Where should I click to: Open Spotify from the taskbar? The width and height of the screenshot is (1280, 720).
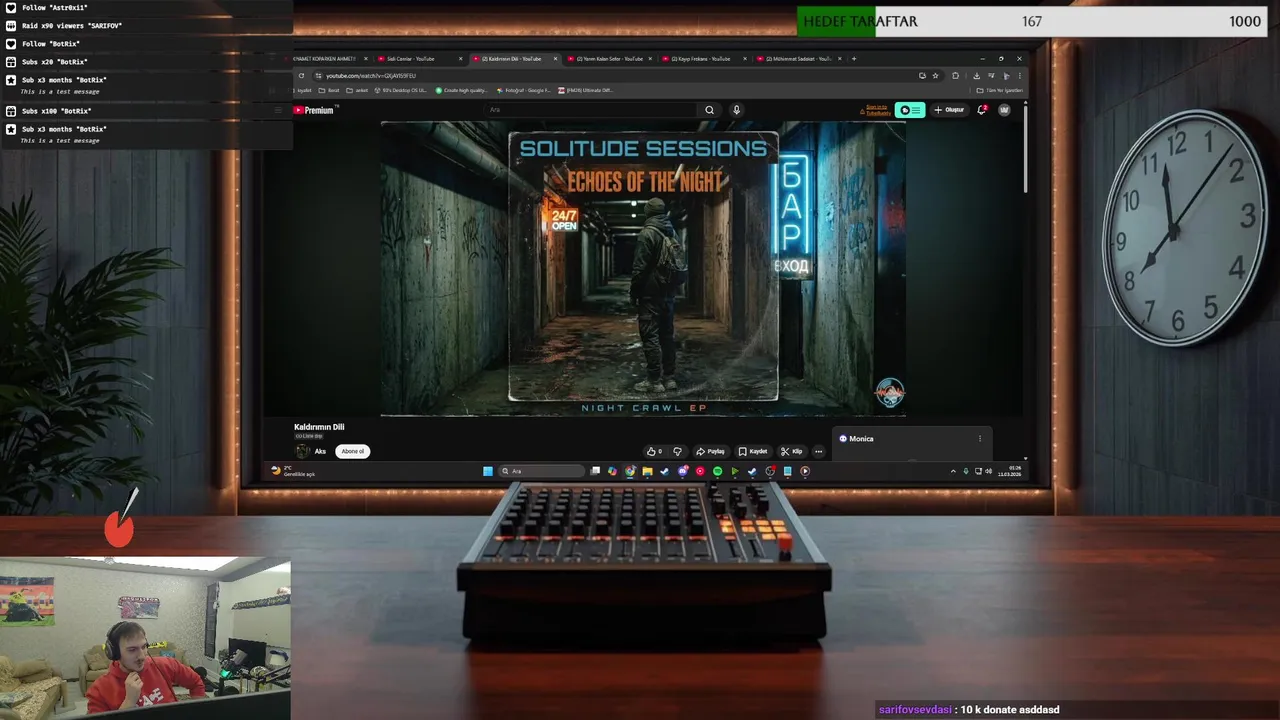point(717,471)
